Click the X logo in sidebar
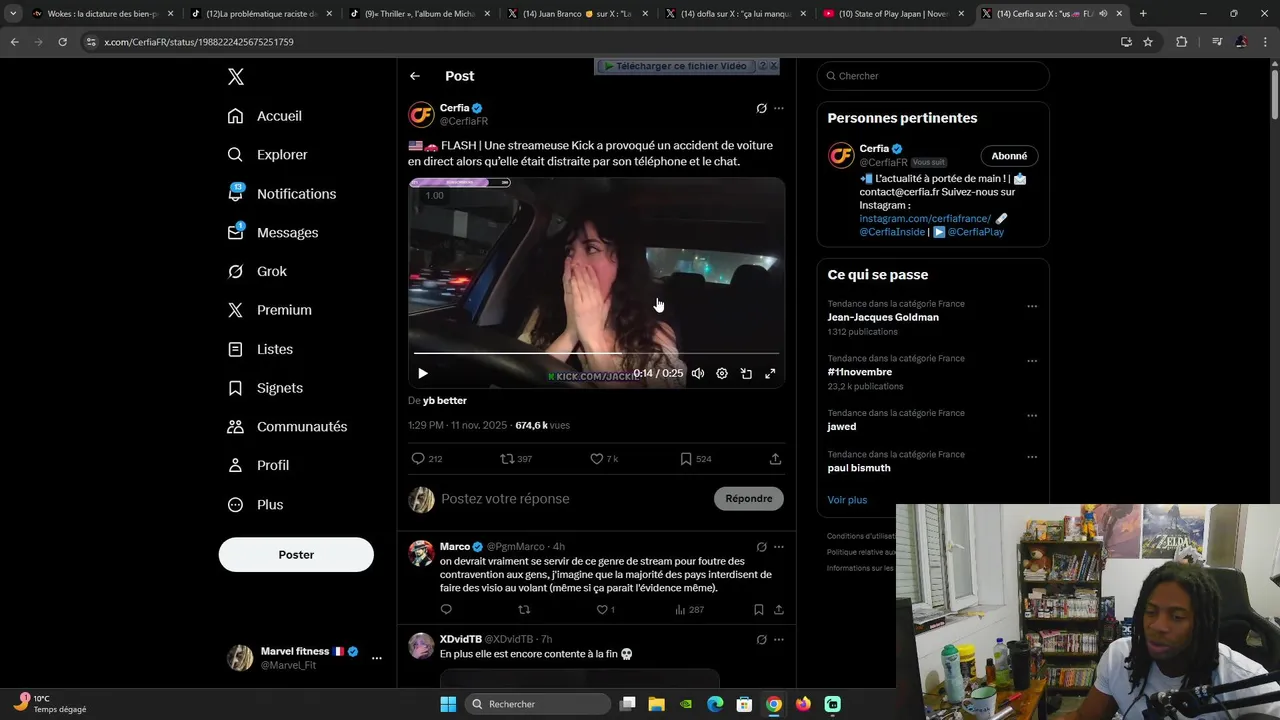Screen dimensions: 1280x720 pyautogui.click(x=236, y=77)
